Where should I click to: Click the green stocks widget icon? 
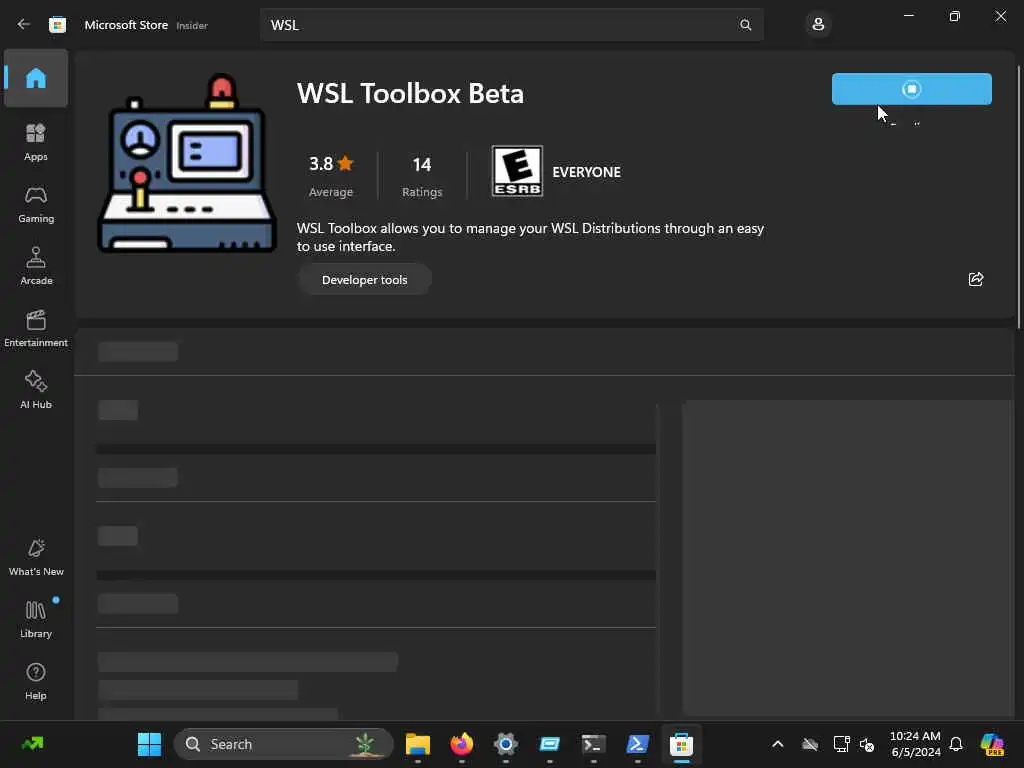[x=33, y=744]
